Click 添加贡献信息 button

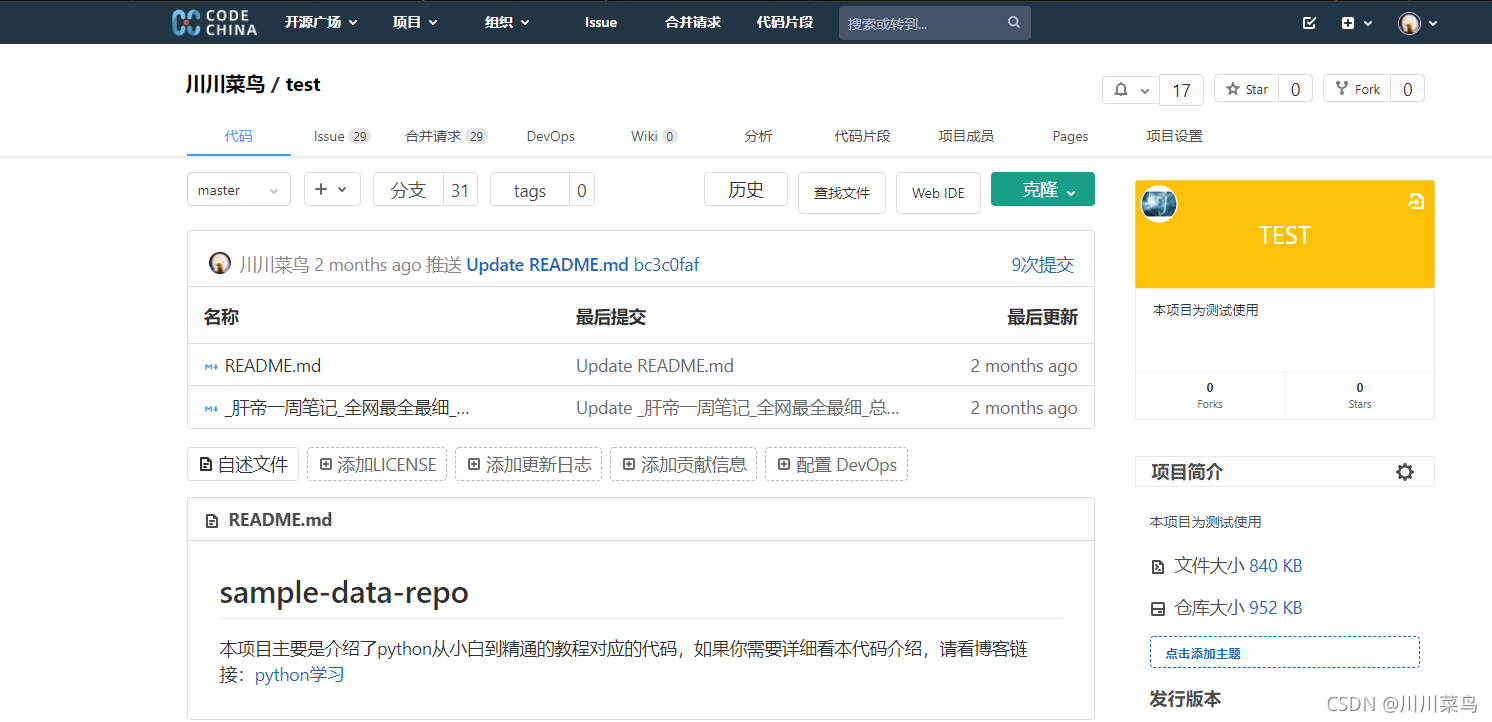[684, 464]
